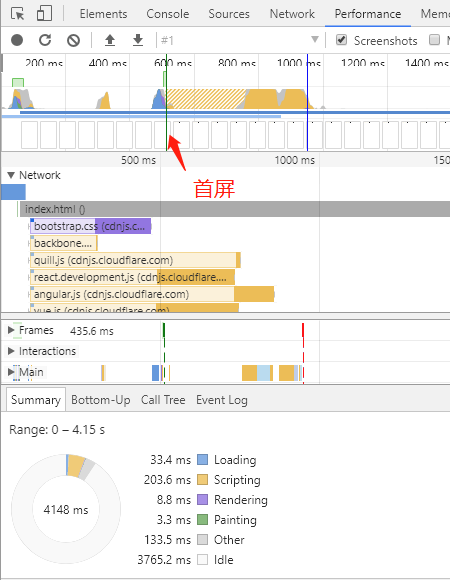The height and width of the screenshot is (580, 450).
Task: Expand the Frames track
Action: tap(11, 330)
